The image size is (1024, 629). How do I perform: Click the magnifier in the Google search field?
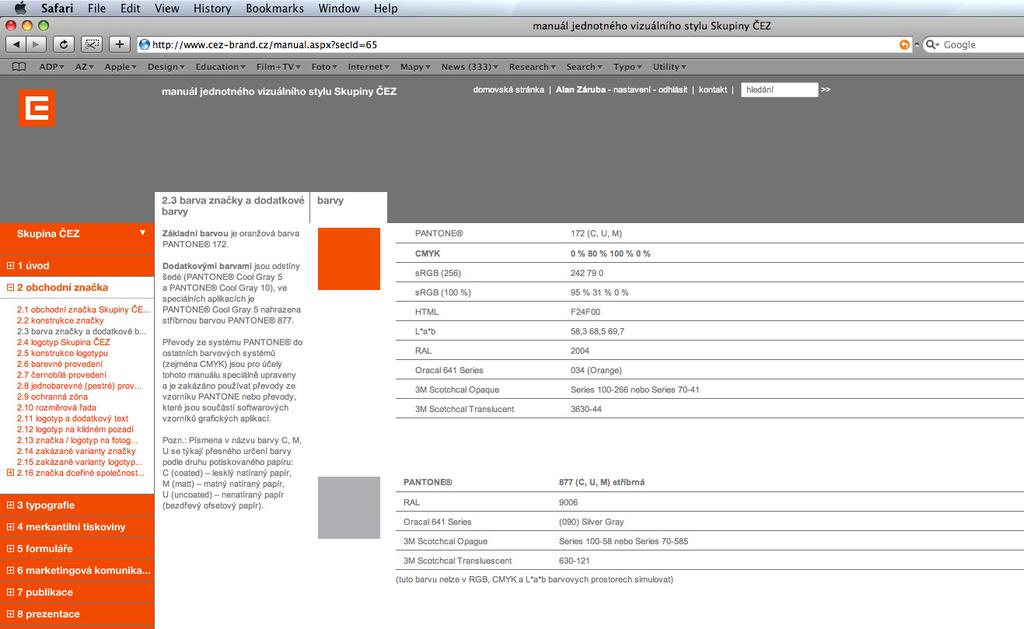click(x=932, y=44)
